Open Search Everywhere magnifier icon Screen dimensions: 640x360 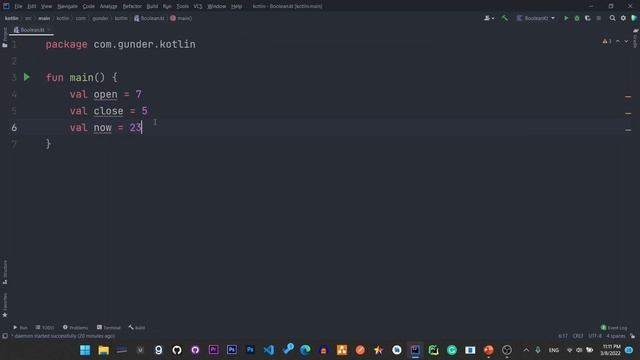612,18
